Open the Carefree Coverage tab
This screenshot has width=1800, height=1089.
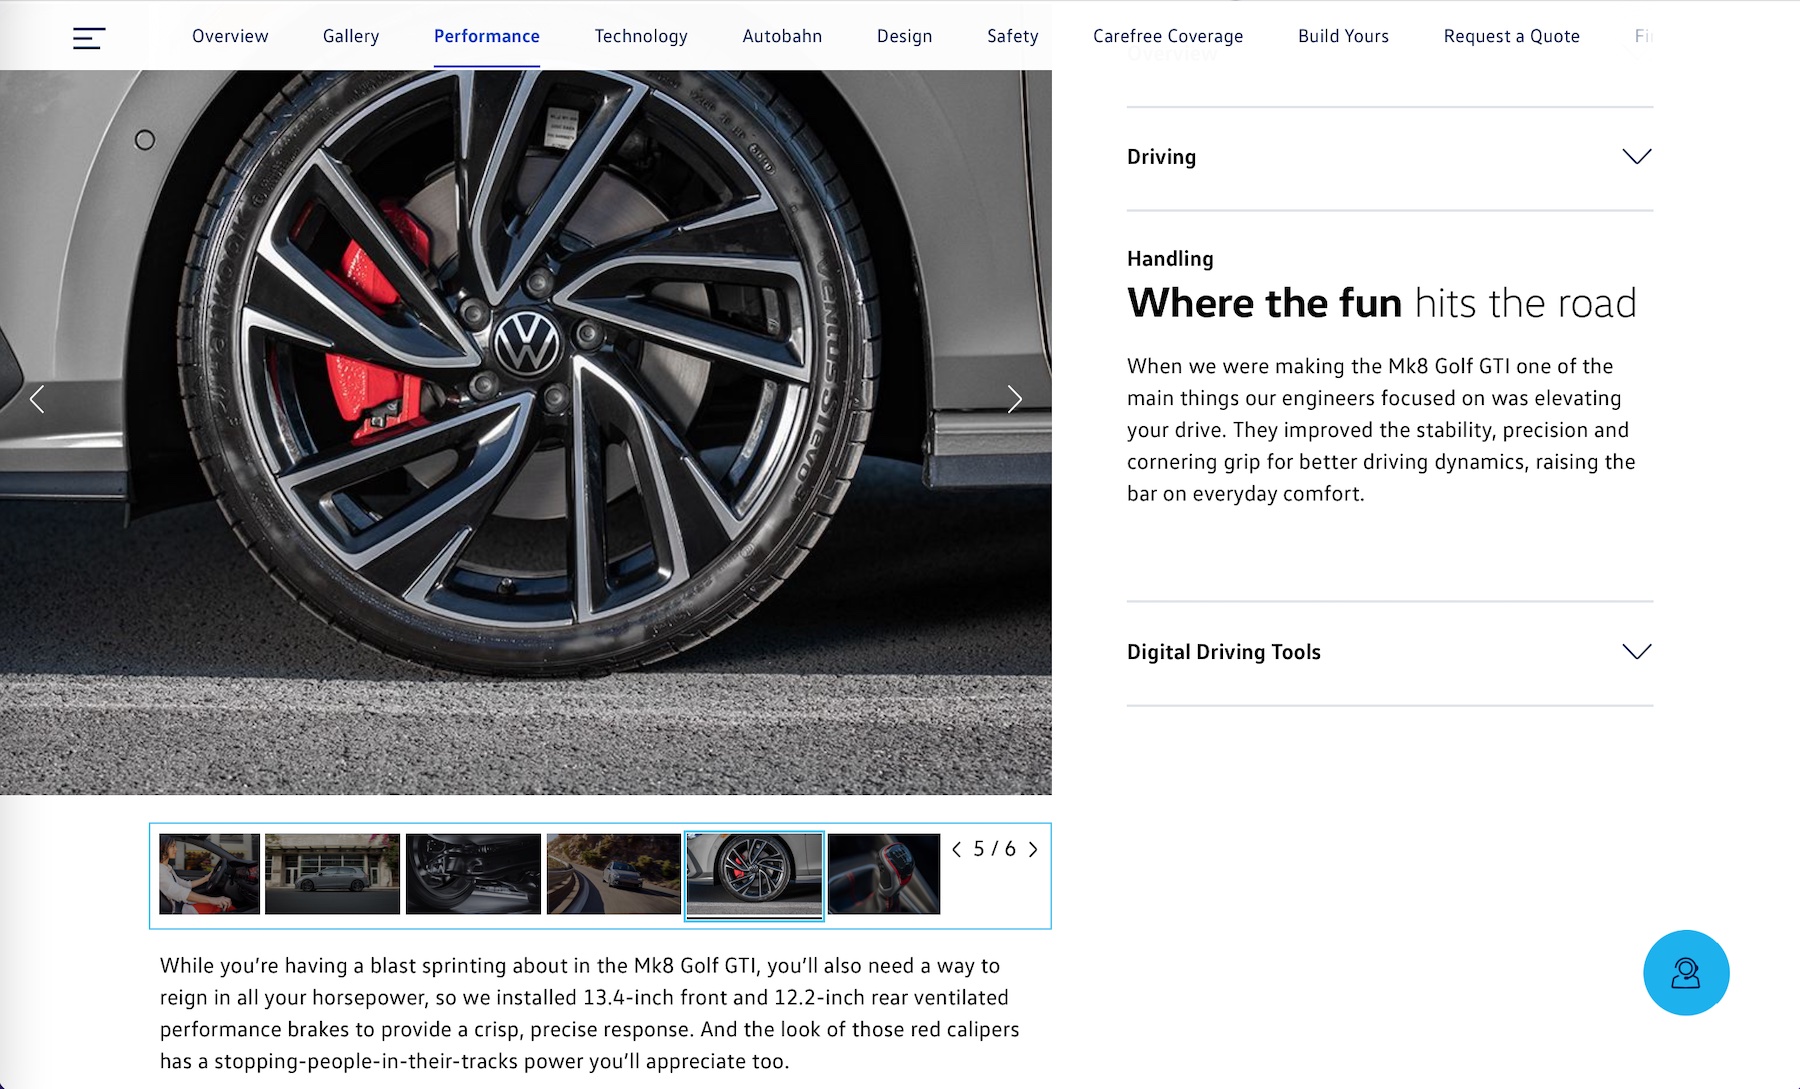click(x=1168, y=36)
